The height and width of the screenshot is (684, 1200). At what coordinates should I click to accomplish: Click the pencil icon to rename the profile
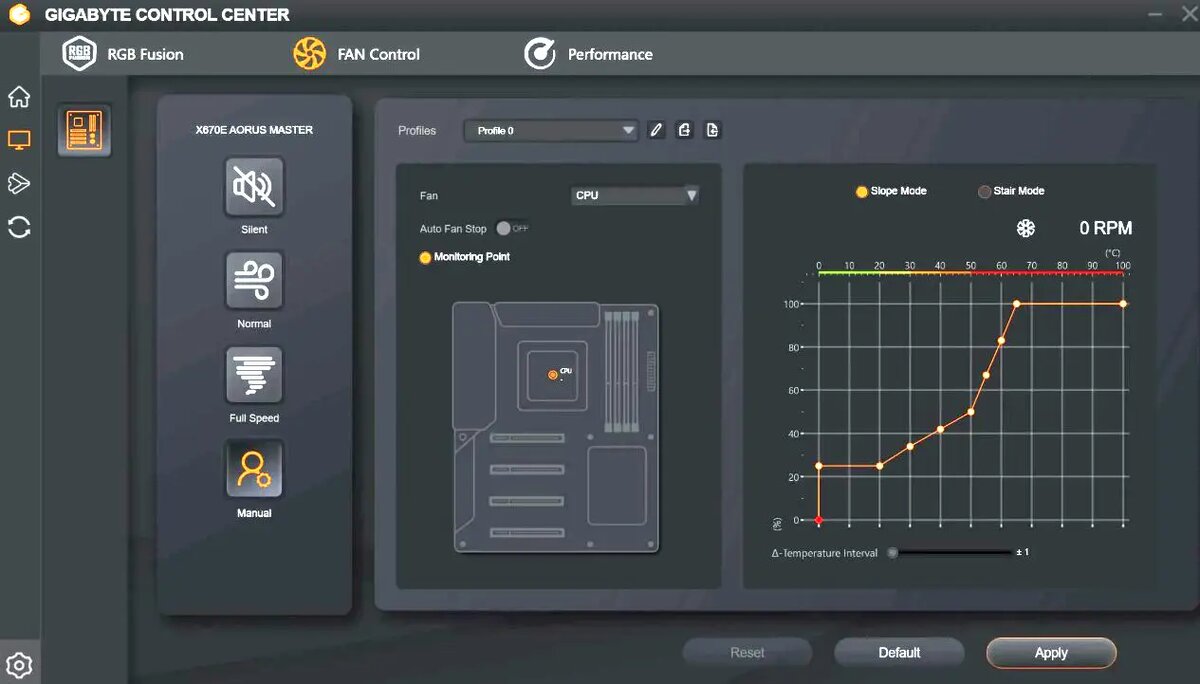click(x=656, y=130)
